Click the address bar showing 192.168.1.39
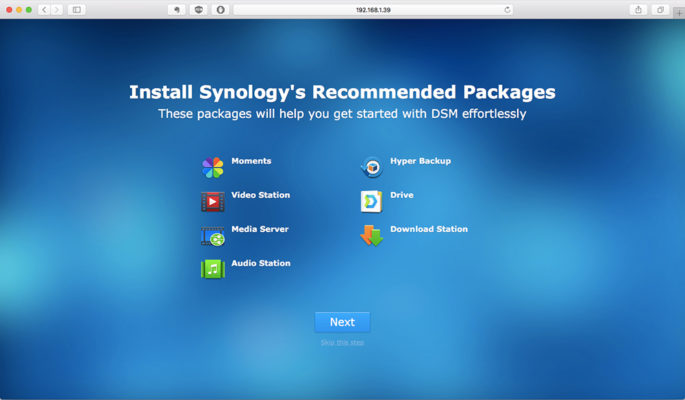Image resolution: width=685 pixels, height=400 pixels. coord(373,10)
